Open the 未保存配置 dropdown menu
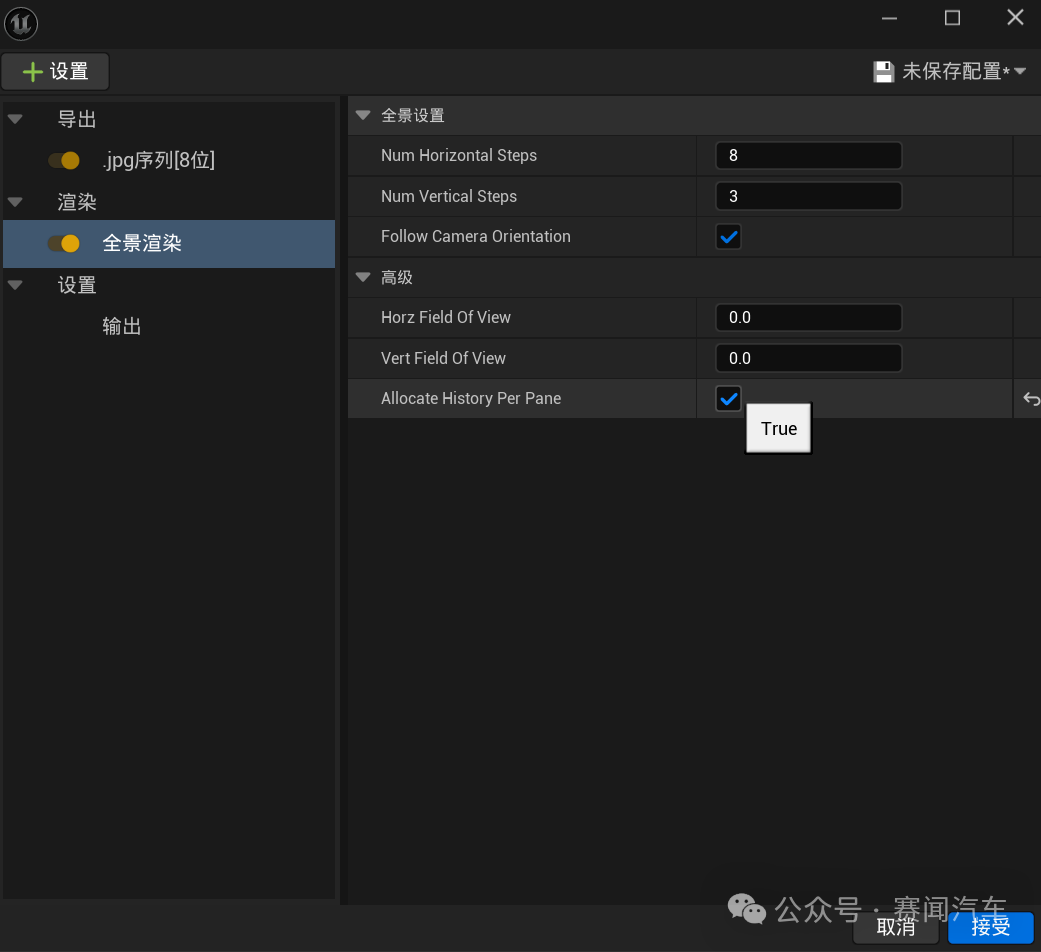 click(x=1019, y=71)
